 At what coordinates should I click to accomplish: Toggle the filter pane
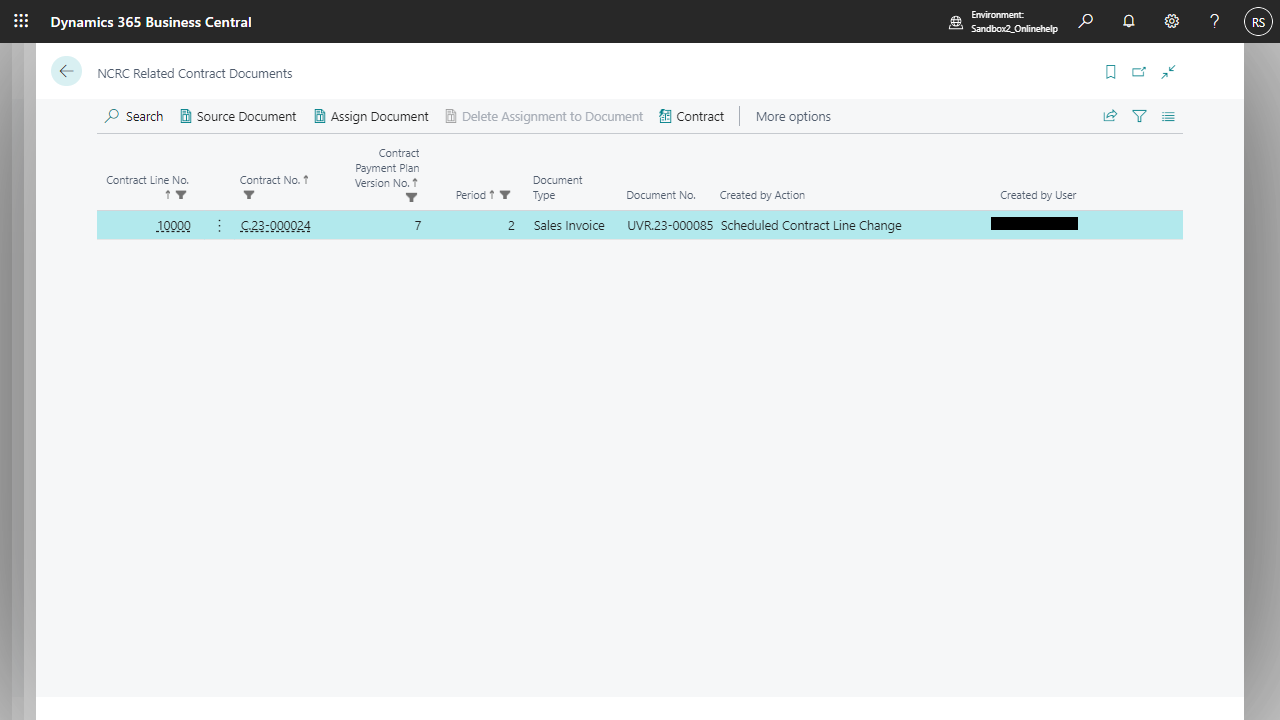pyautogui.click(x=1139, y=116)
